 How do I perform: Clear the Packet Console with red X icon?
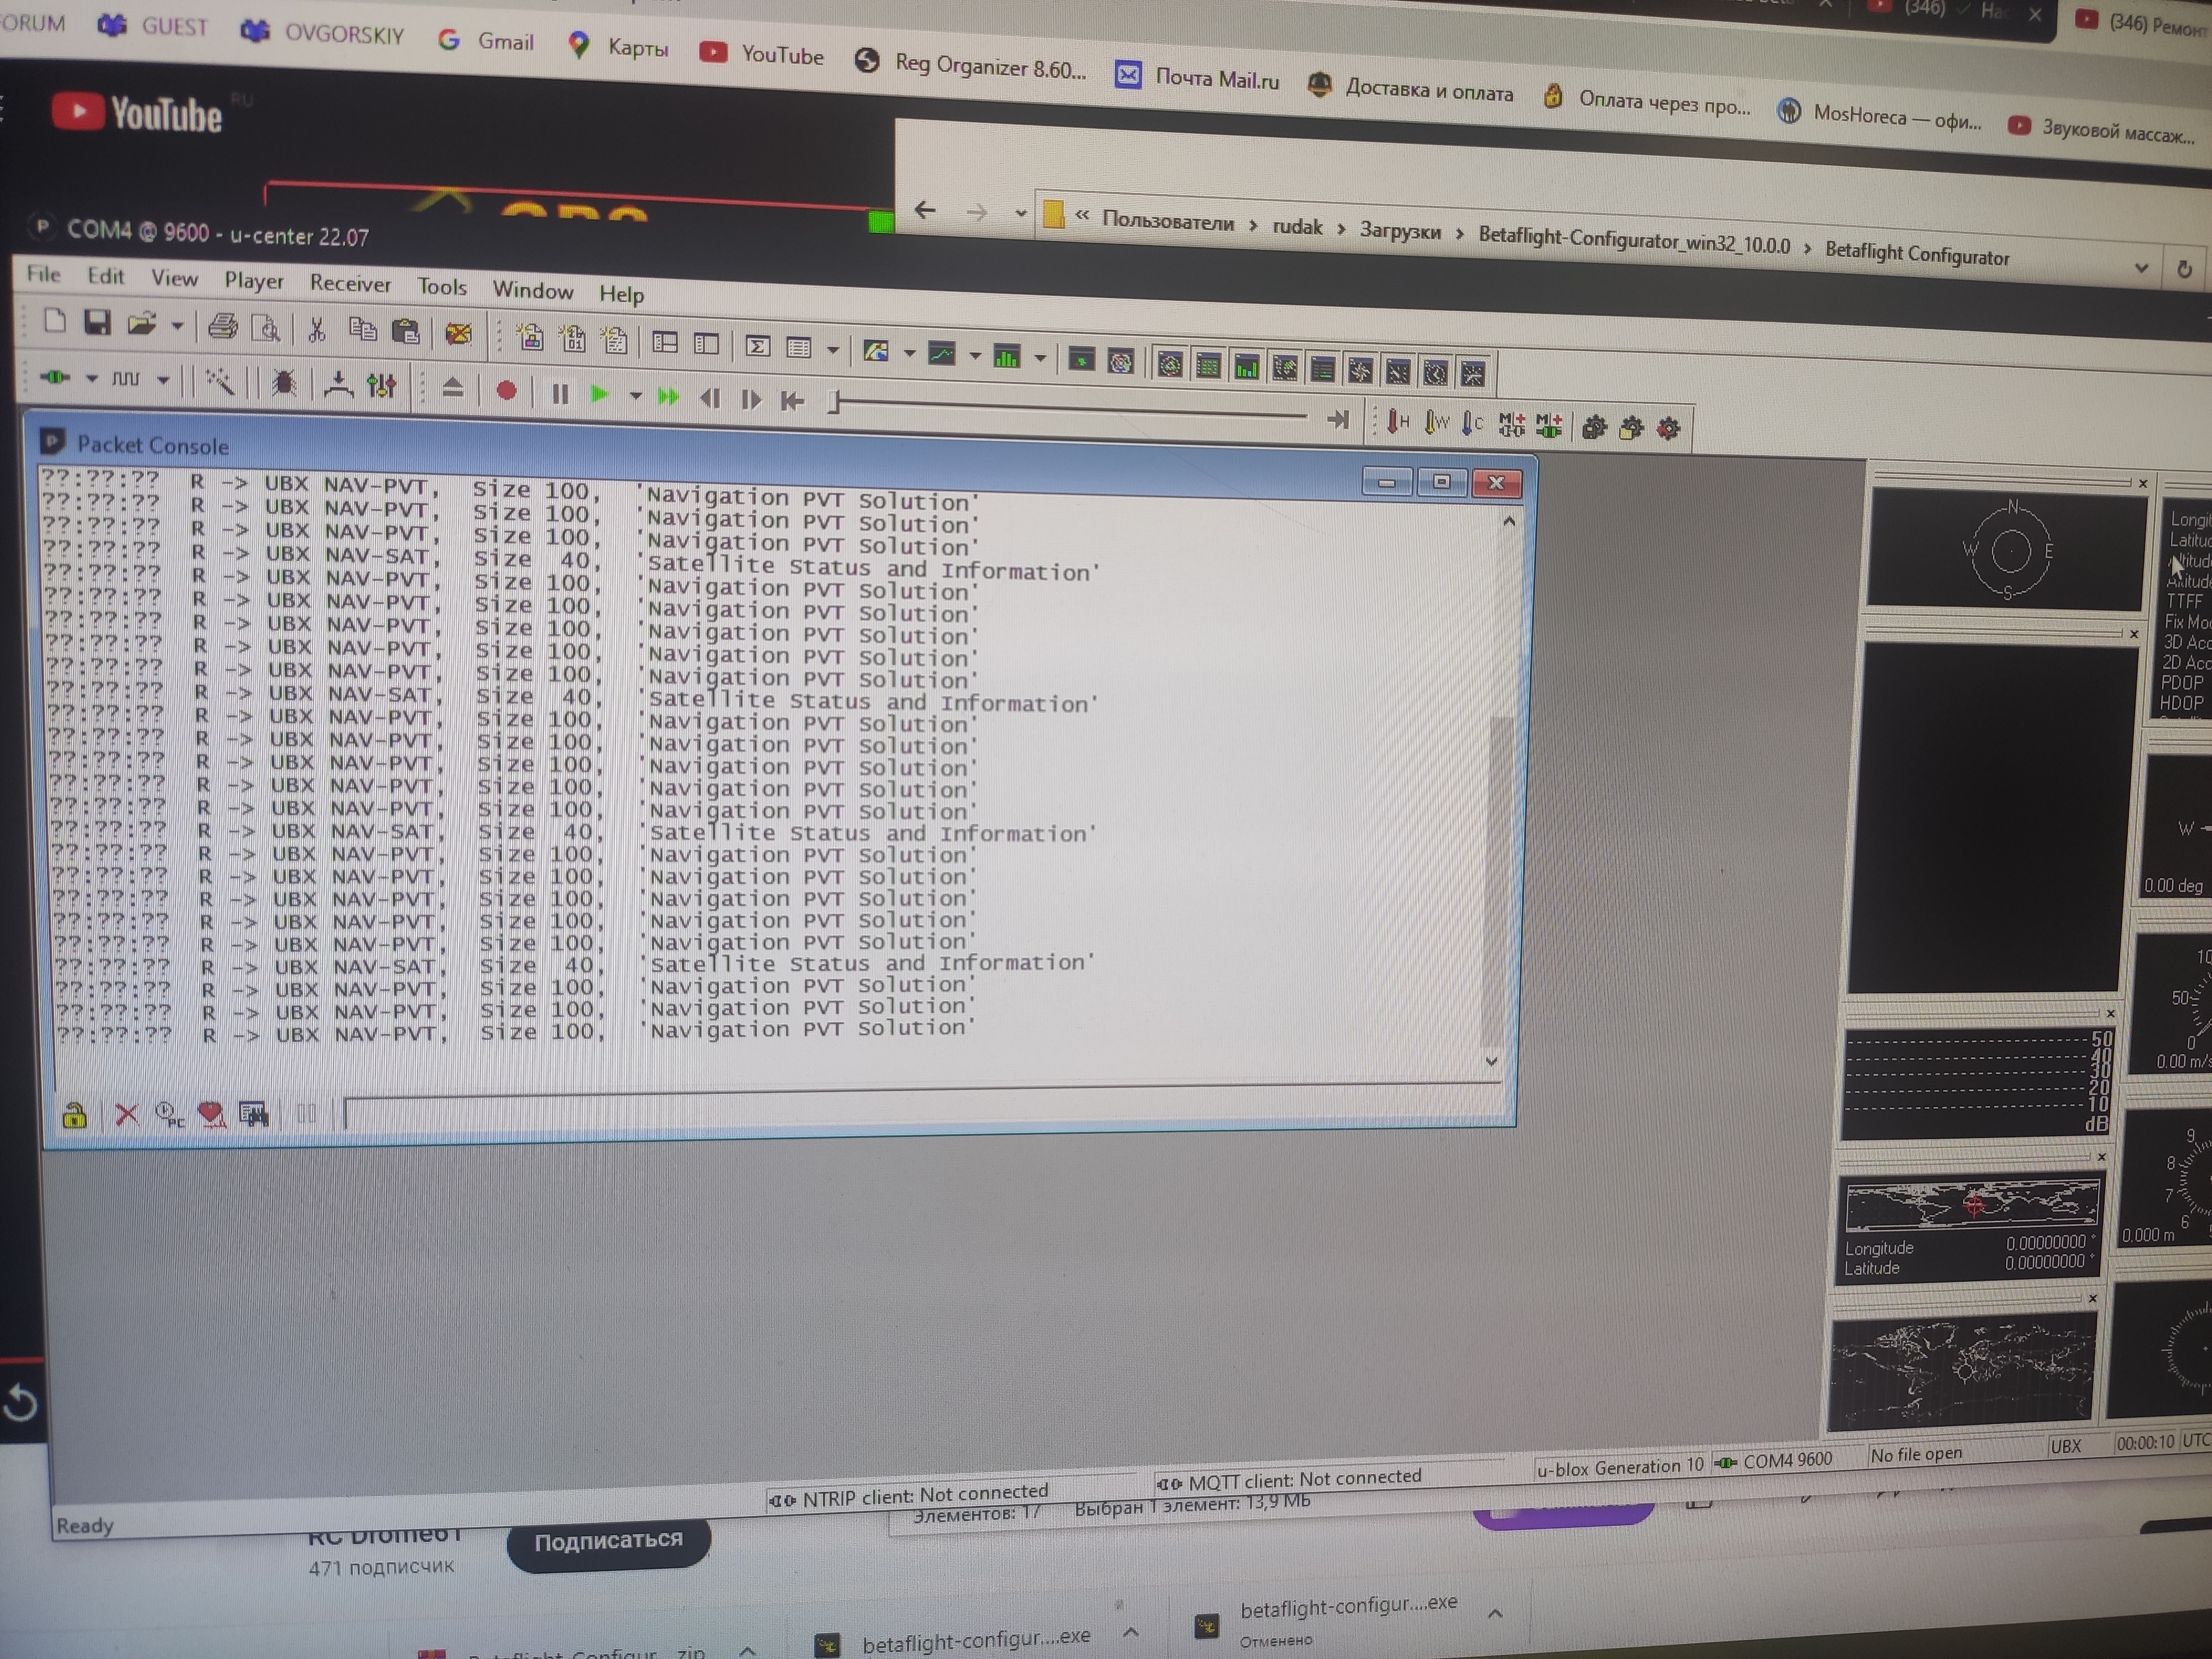coord(126,1114)
